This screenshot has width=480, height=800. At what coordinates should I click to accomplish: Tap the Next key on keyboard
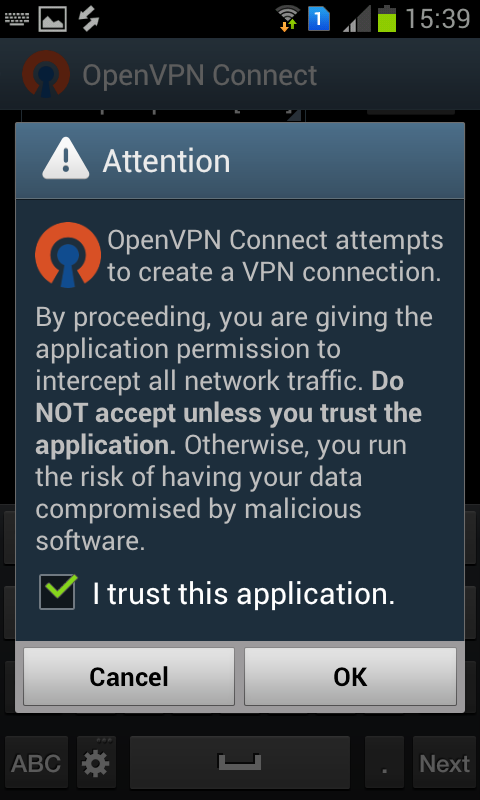tap(444, 762)
